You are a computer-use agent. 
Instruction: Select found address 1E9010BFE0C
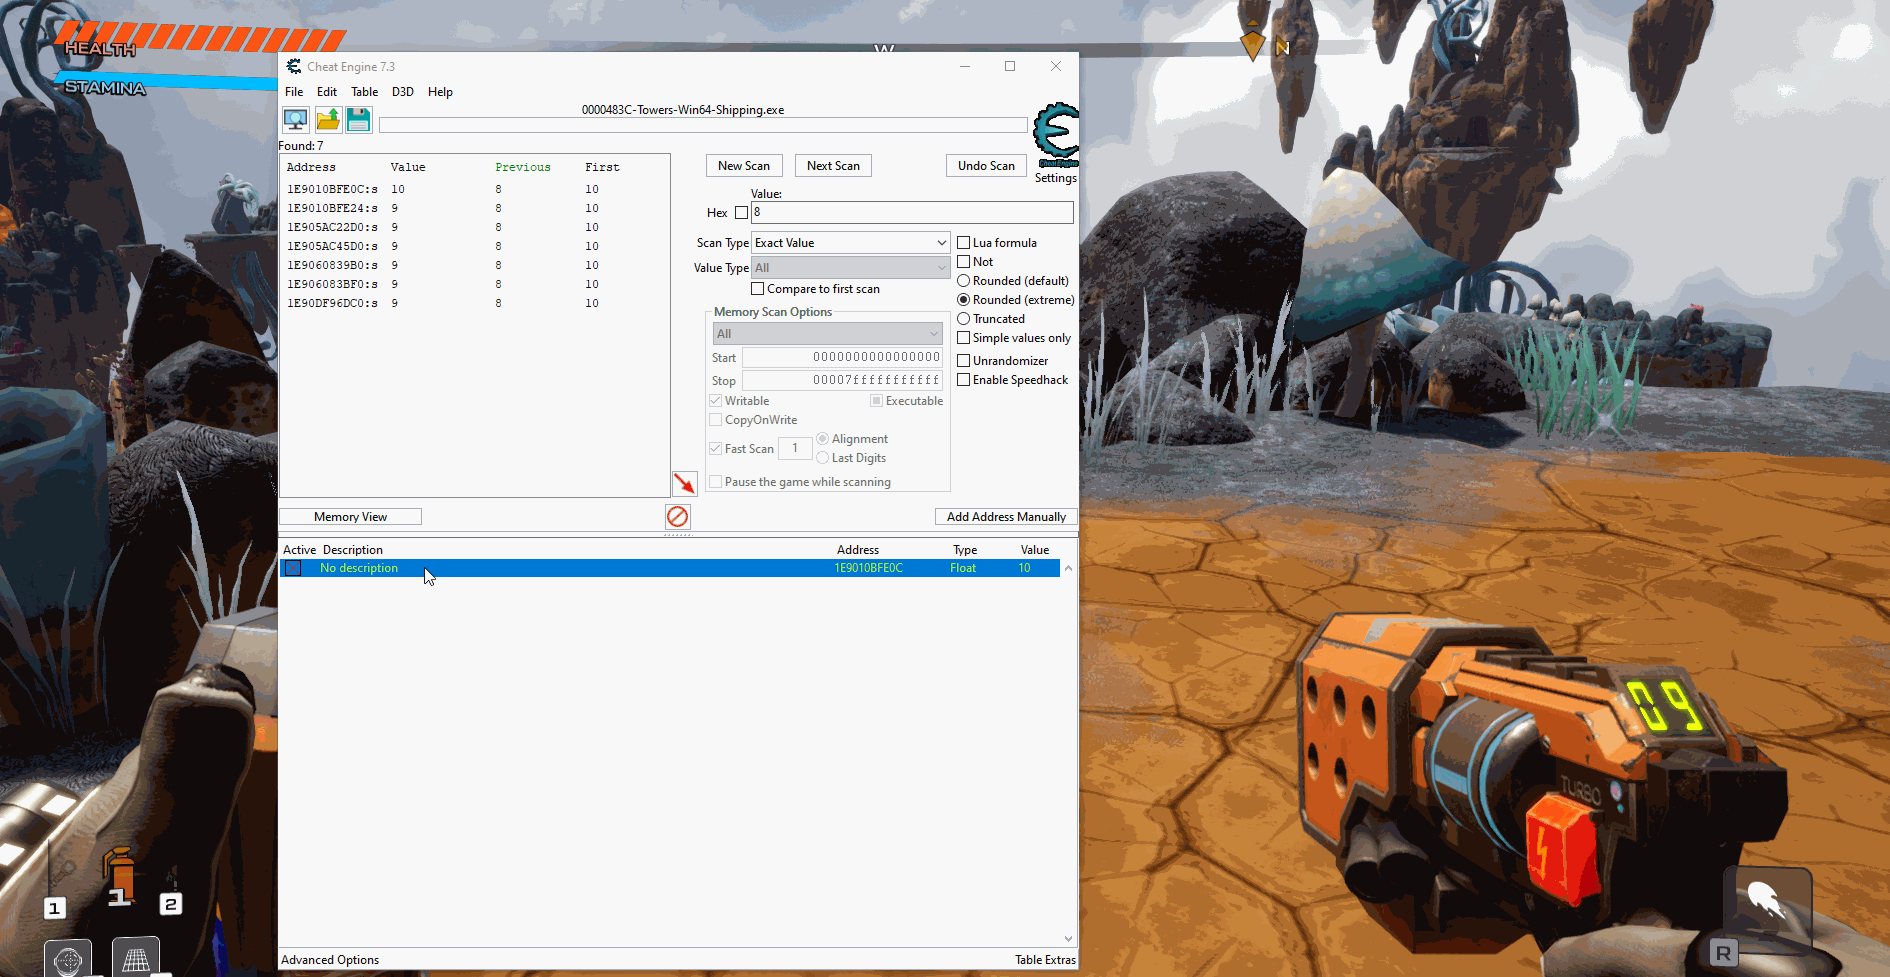click(x=333, y=189)
